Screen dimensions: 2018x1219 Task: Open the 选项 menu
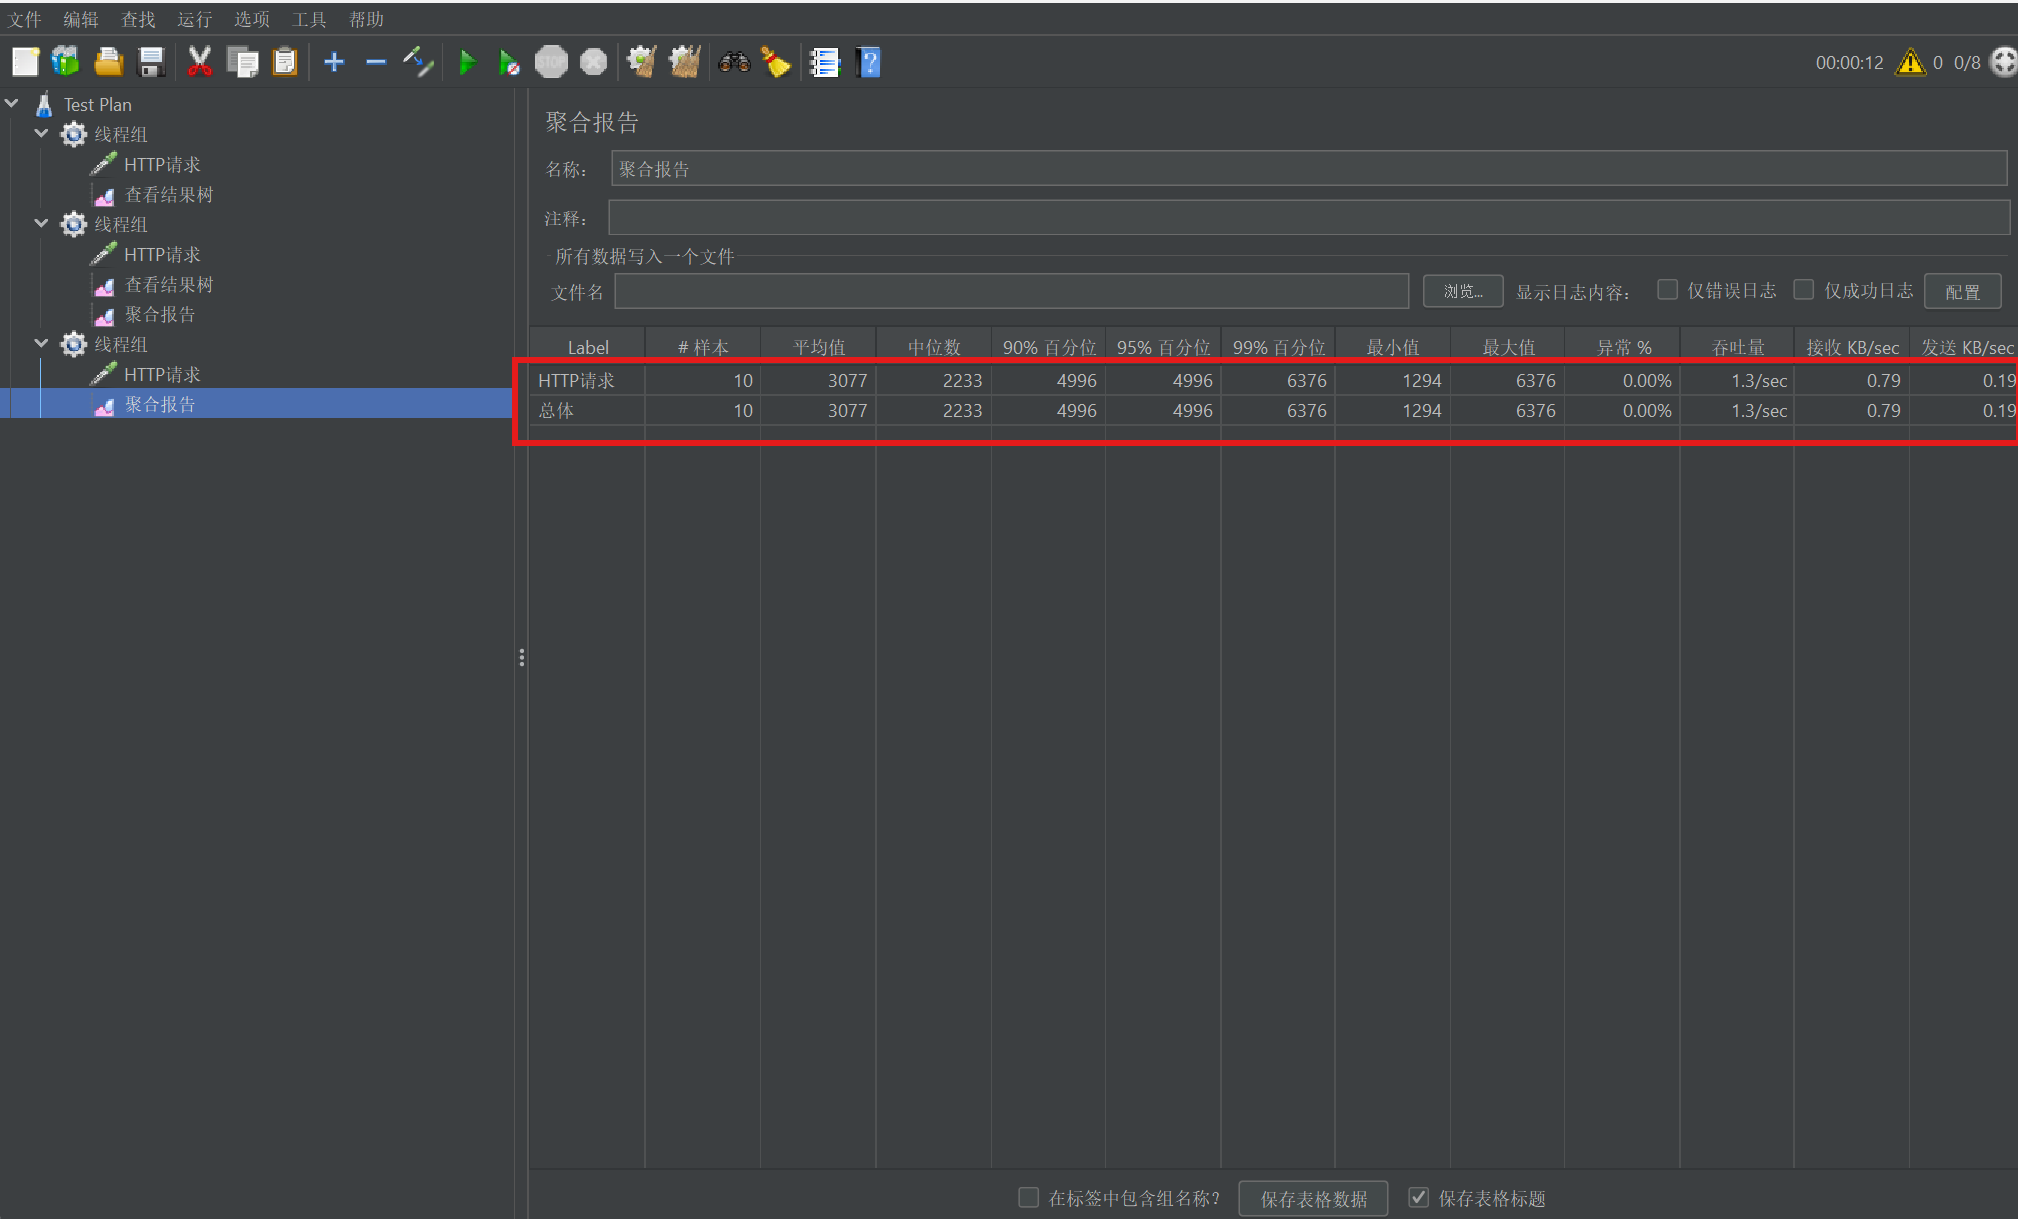[251, 19]
